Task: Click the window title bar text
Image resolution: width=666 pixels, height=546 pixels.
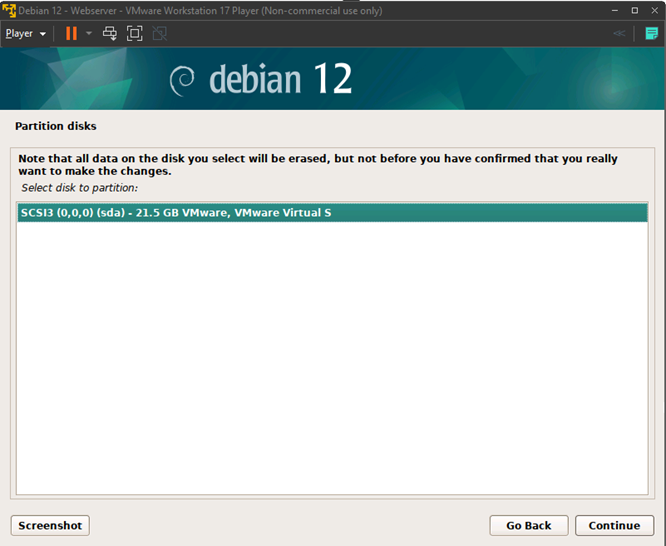Action: point(200,9)
